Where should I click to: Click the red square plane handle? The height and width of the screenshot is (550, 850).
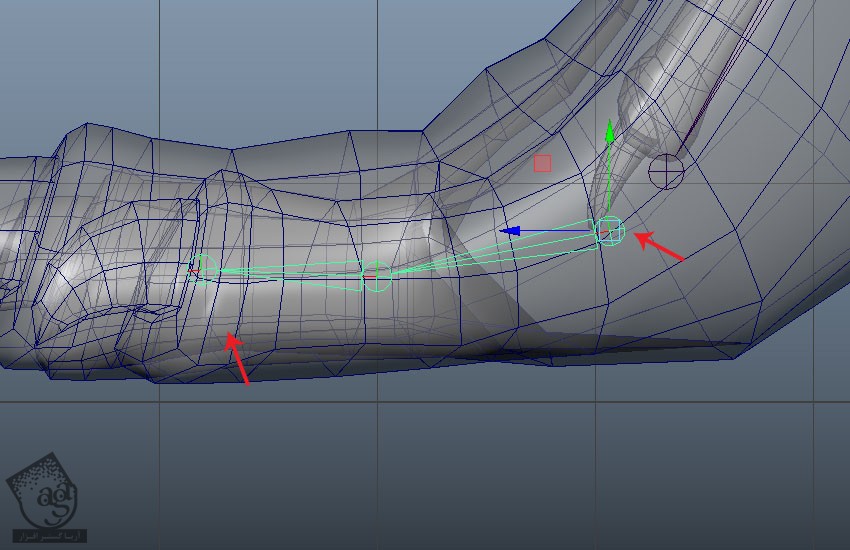542,163
